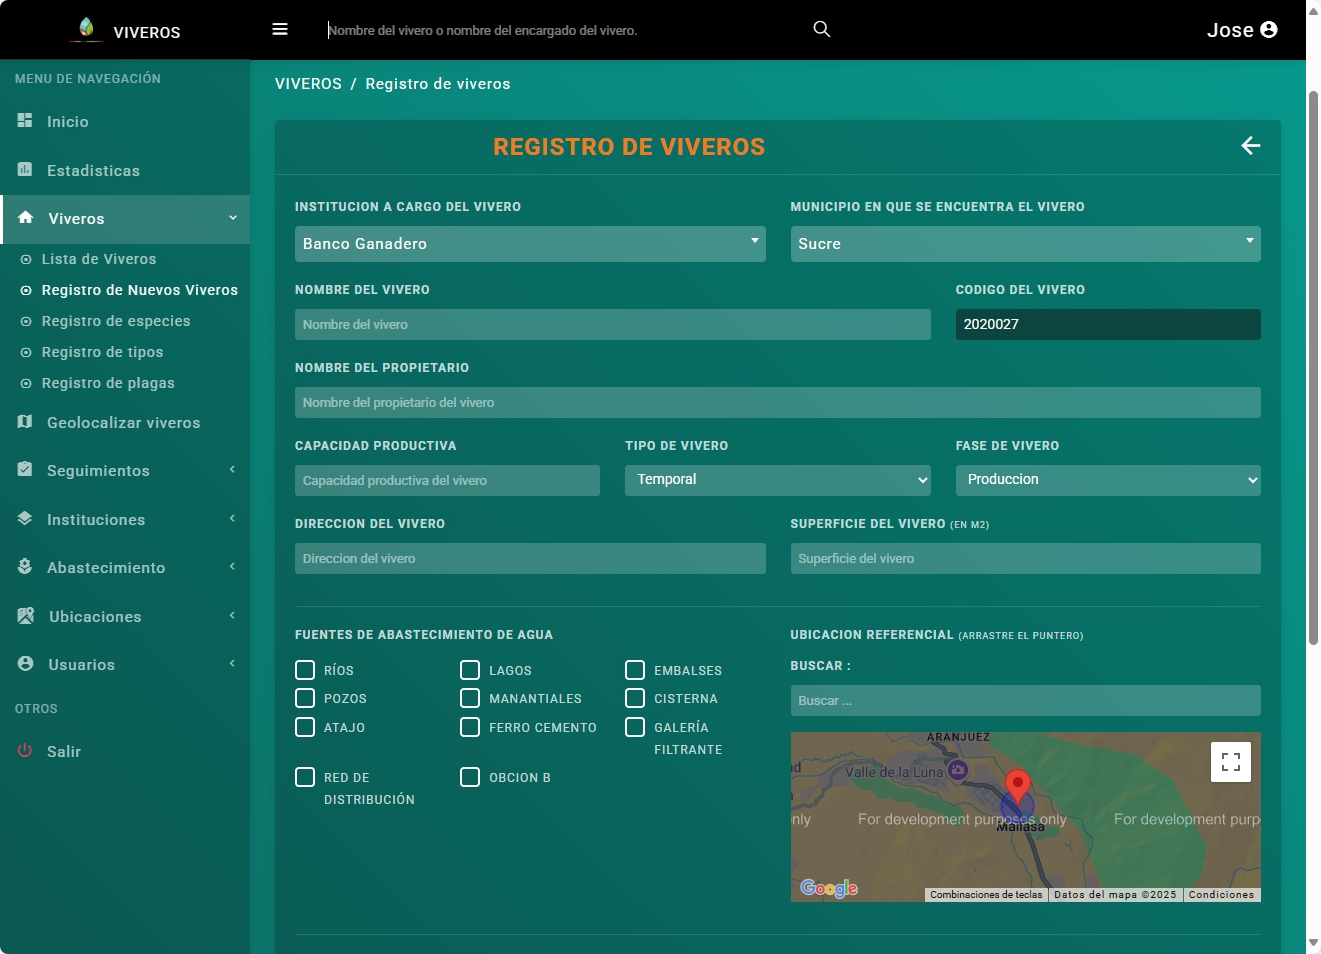The height and width of the screenshot is (954, 1321).
Task: Click the page vertical scrollbar
Action: tap(1313, 368)
